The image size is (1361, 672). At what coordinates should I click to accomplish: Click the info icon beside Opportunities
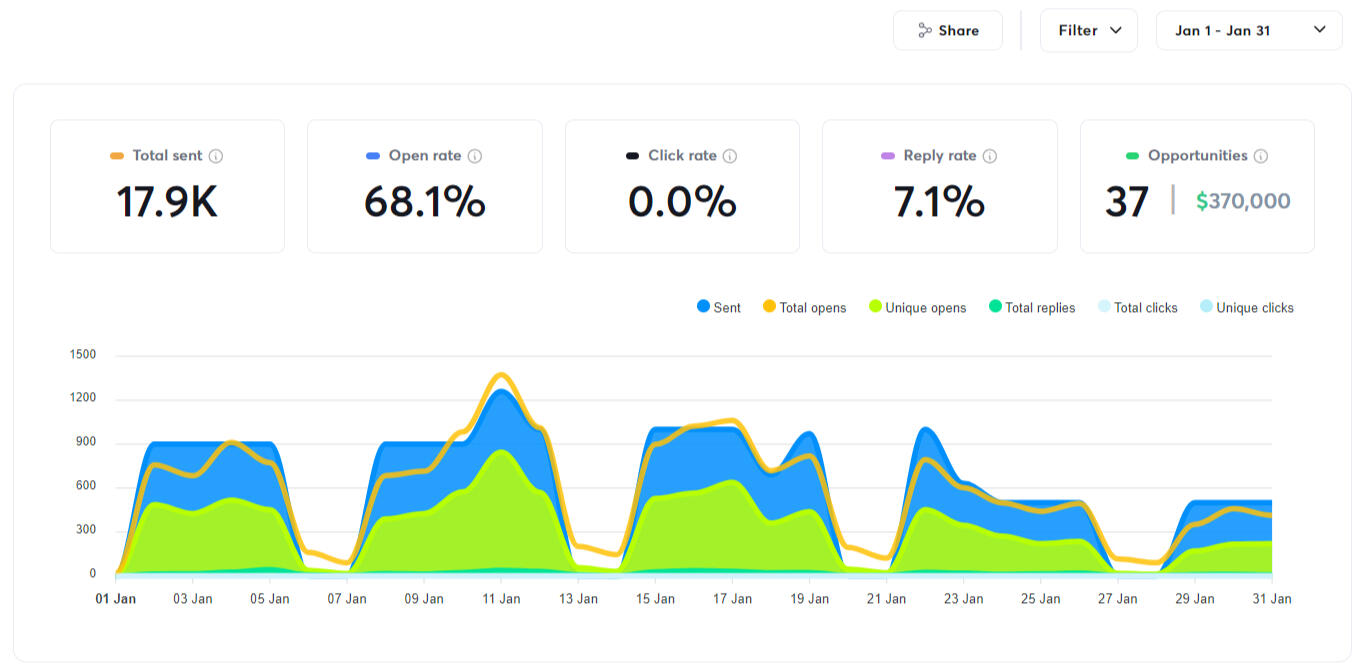pyautogui.click(x=1261, y=156)
